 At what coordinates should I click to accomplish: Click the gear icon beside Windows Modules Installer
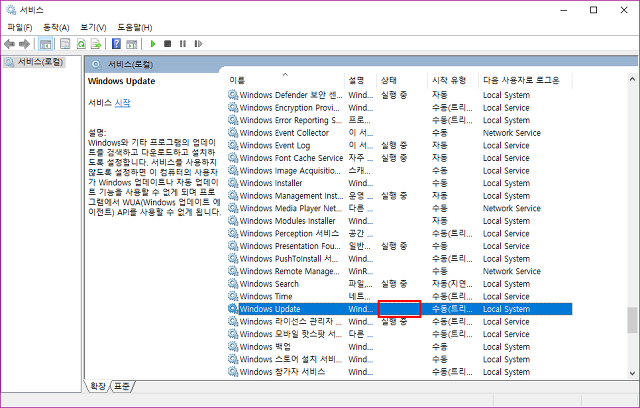pos(233,221)
